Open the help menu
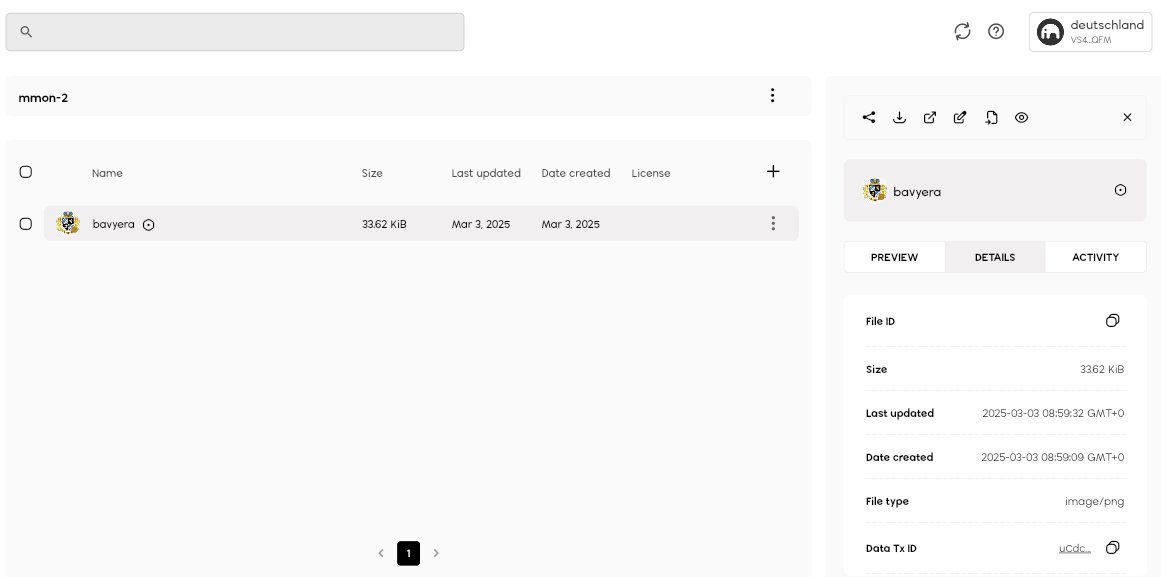Image resolution: width=1161 pixels, height=577 pixels. pos(996,32)
